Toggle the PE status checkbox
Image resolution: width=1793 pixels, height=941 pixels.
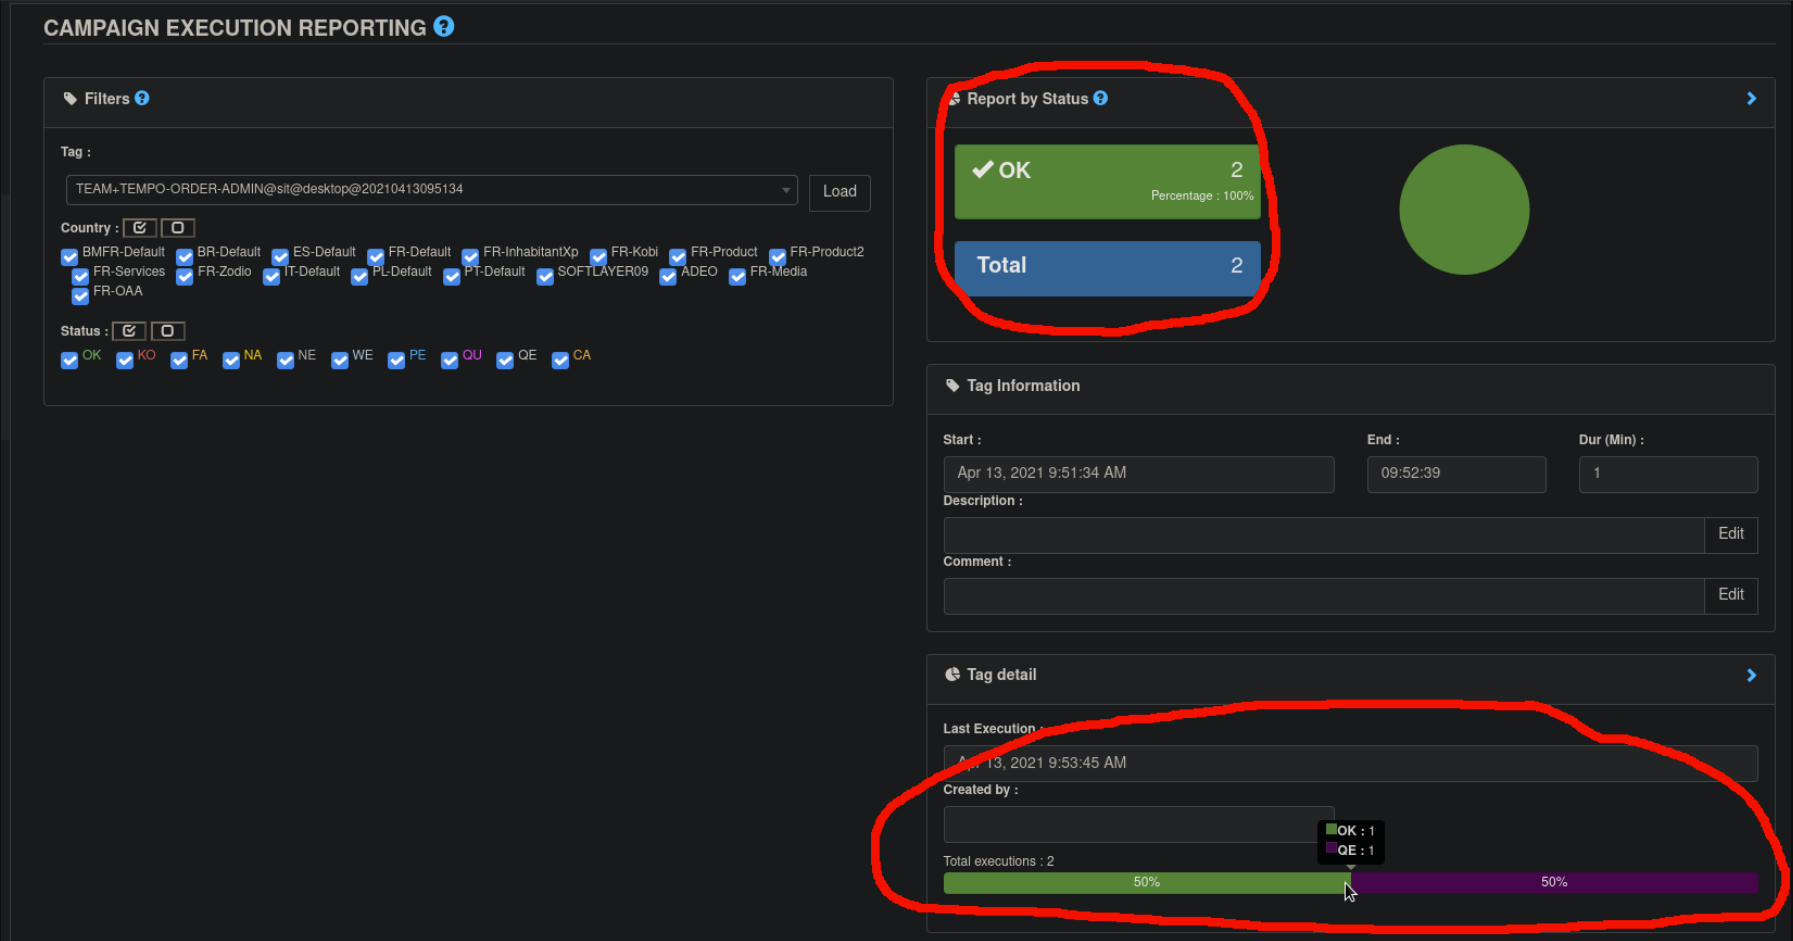pyautogui.click(x=397, y=360)
